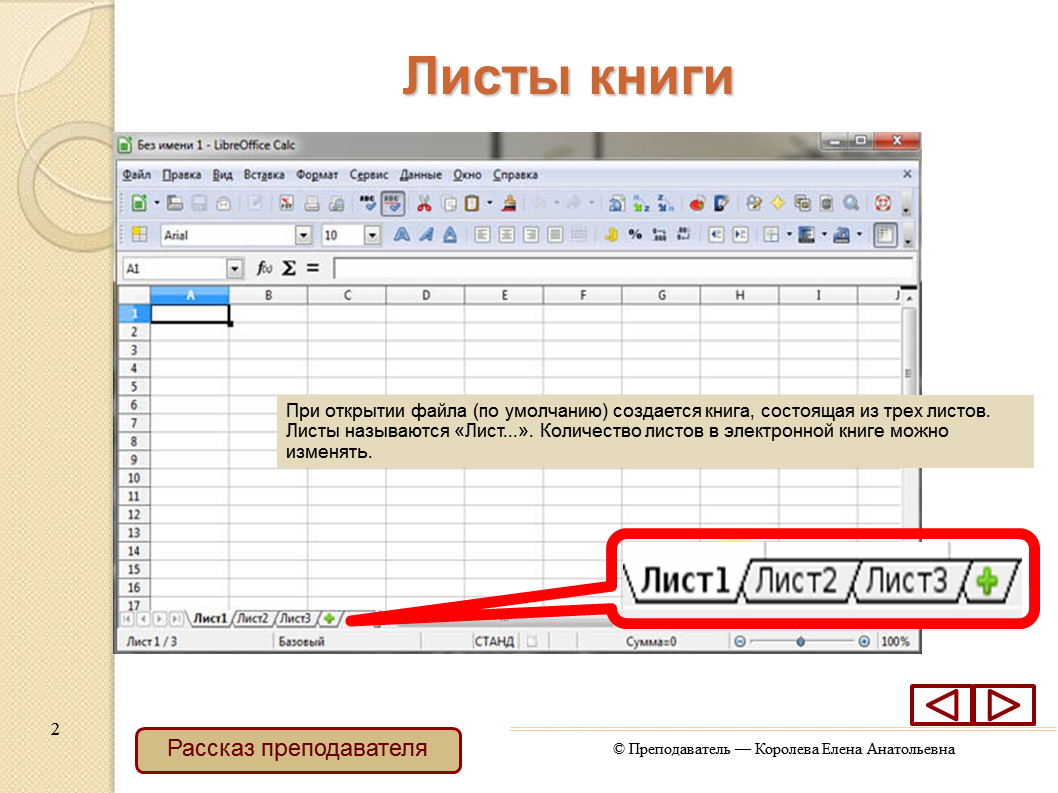Click Increase Indent icon
Image resolution: width=1058 pixels, height=793 pixels.
click(740, 235)
